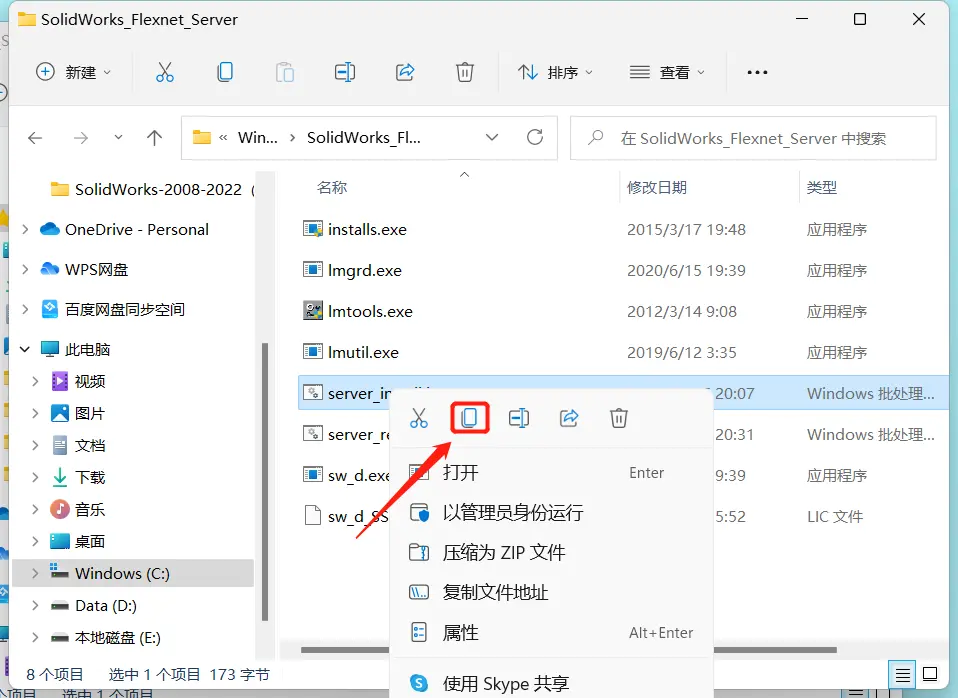The width and height of the screenshot is (958, 698).
Task: Click the Rename icon in the top toolbar
Action: (x=345, y=72)
